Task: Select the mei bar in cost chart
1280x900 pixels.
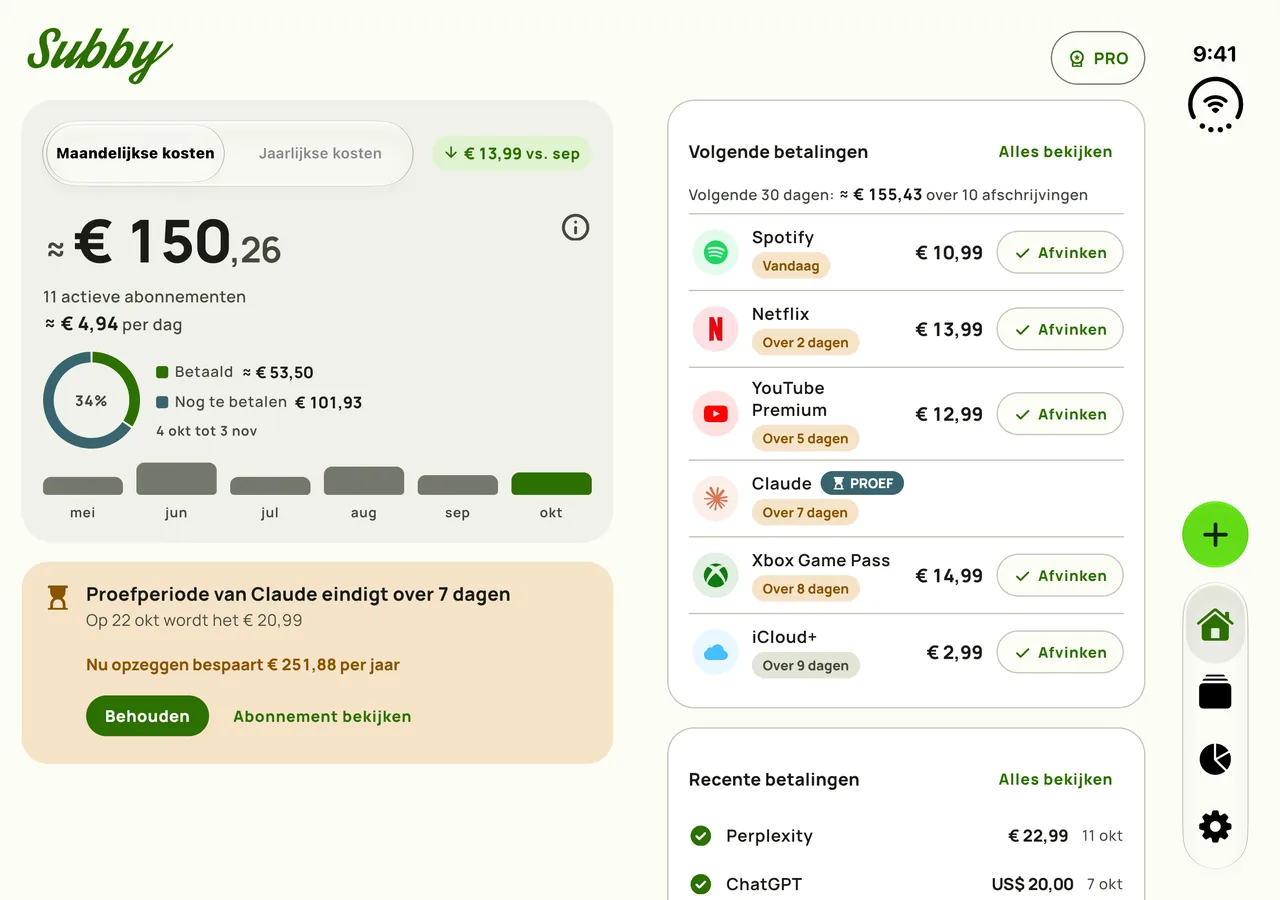Action: click(83, 486)
